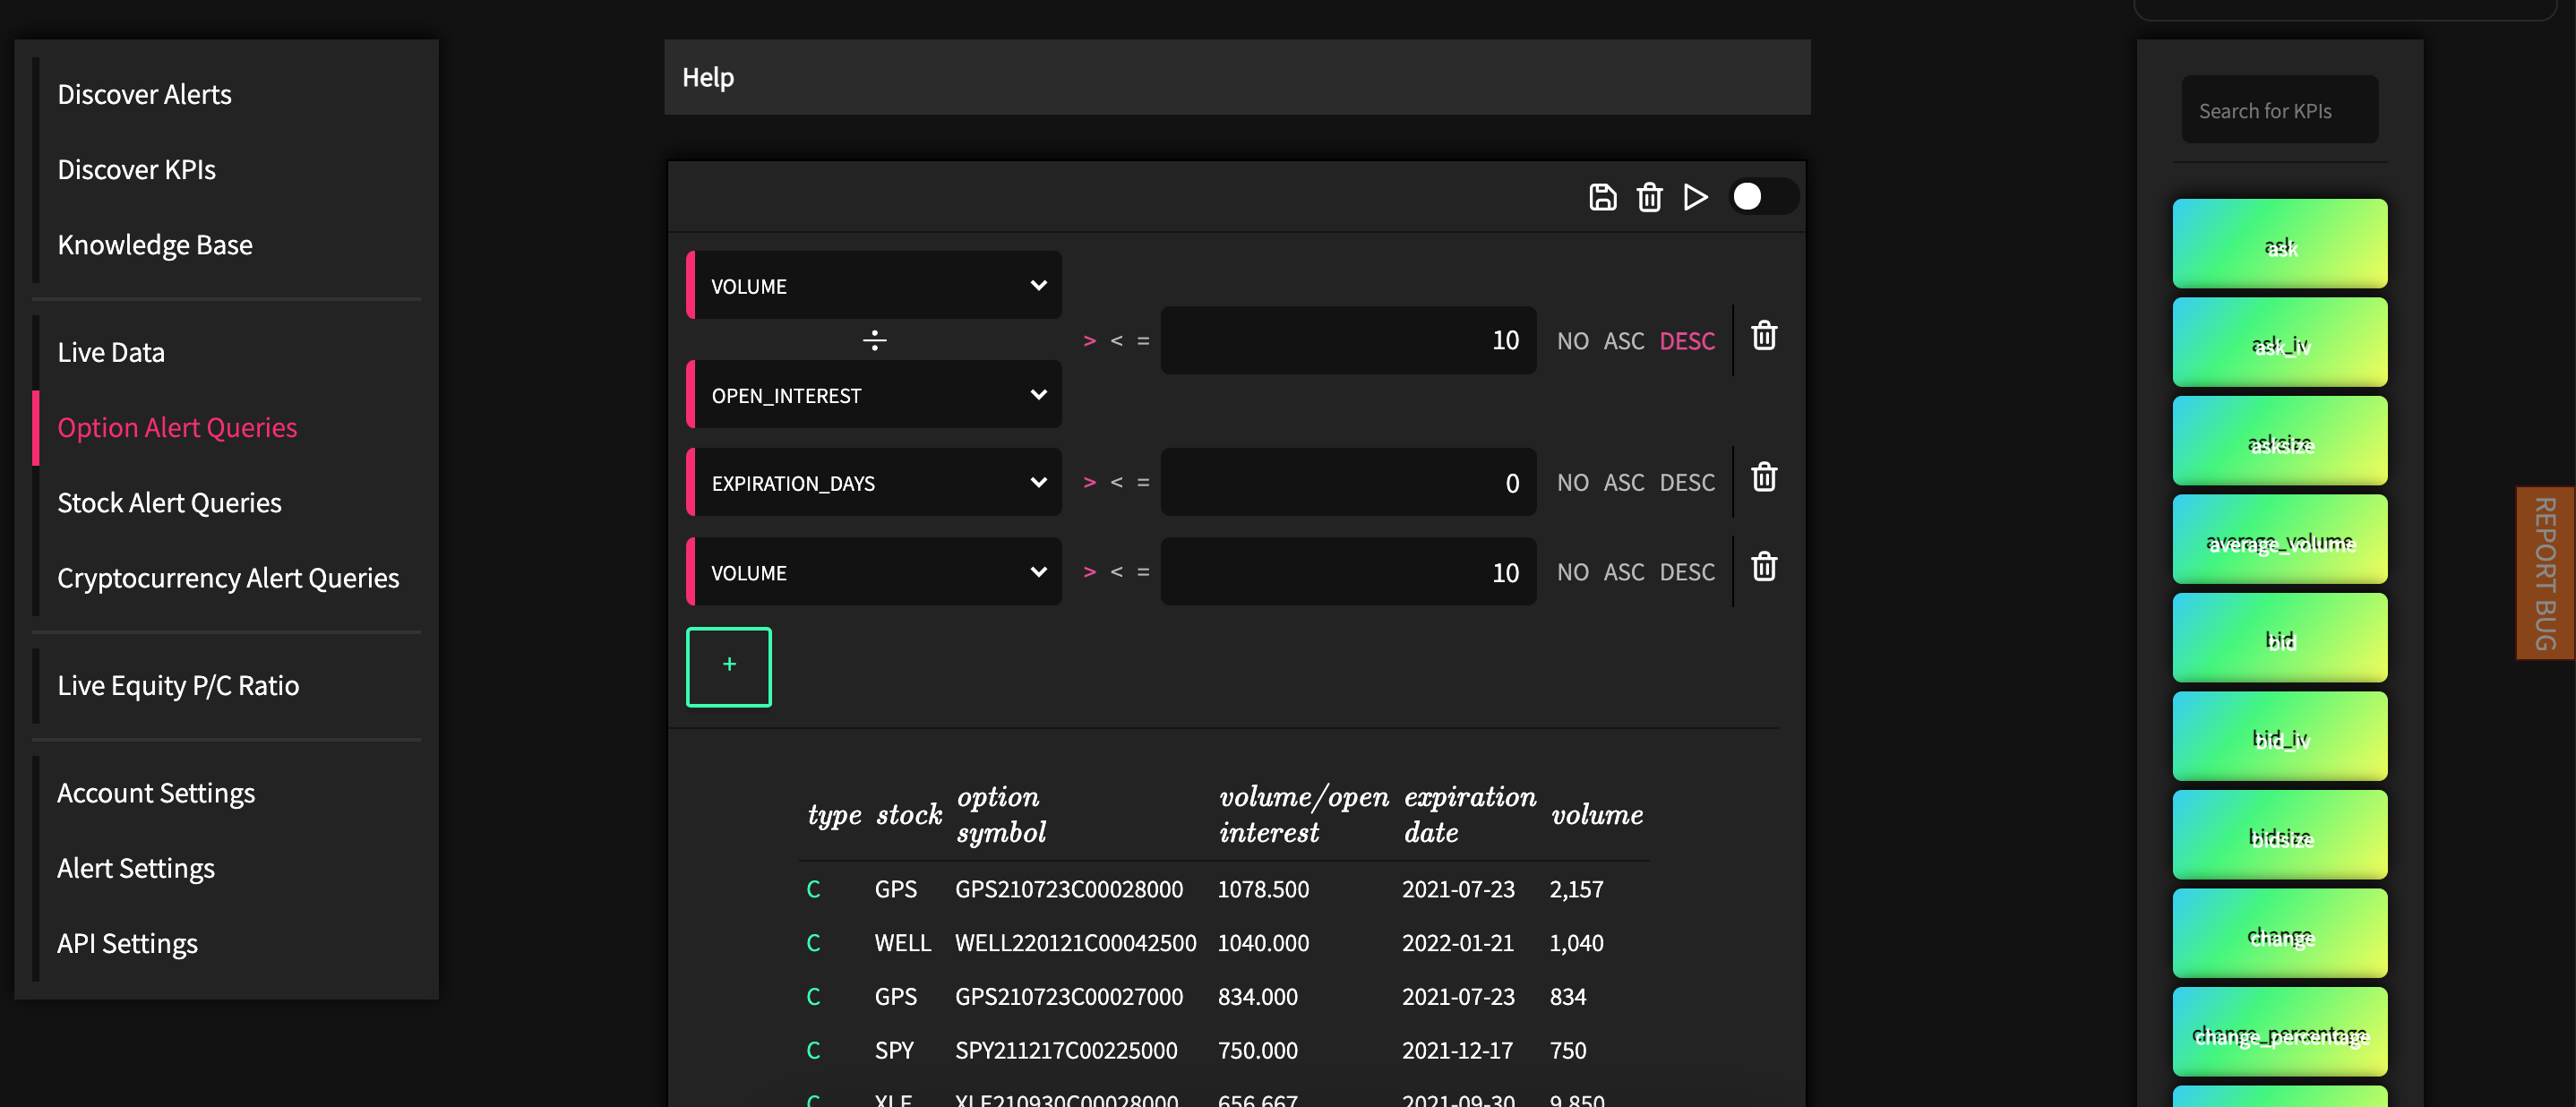
Task: Focus the Search for KPIs field
Action: 2279,110
